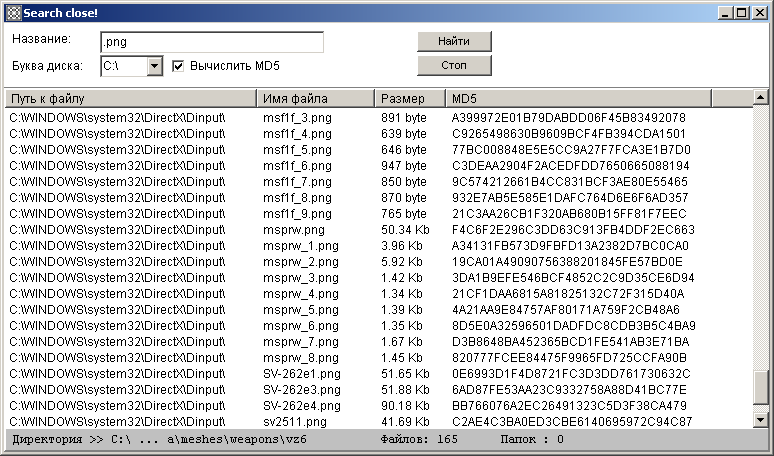Image resolution: width=774 pixels, height=456 pixels.
Task: Minimize the Search close! window
Action: coord(725,13)
